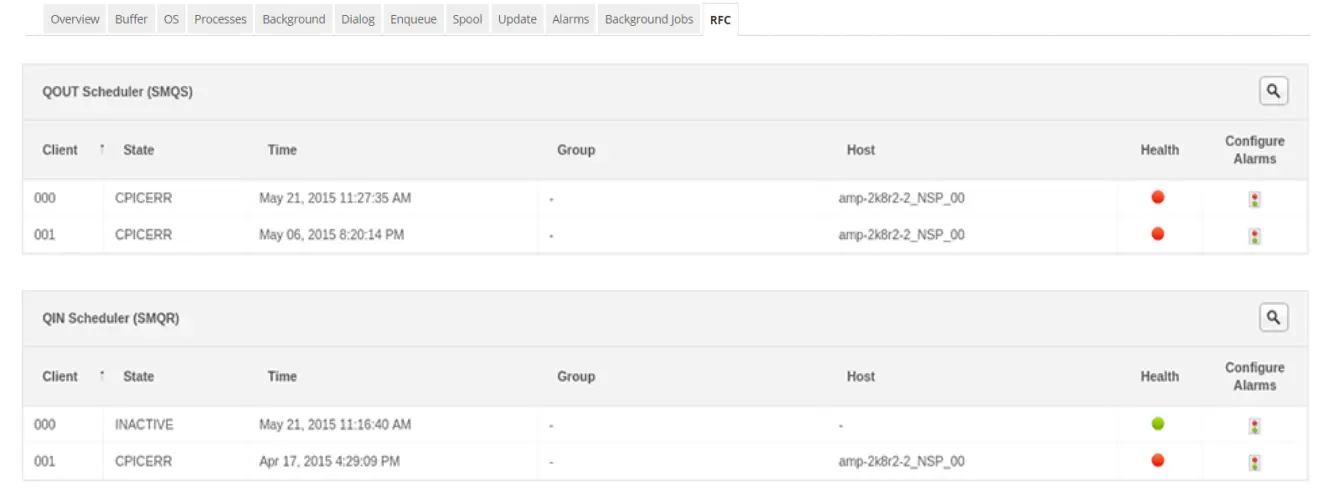Click green health indicator for QIN client 000
Viewport: 1340px width, 497px height.
coord(1158,424)
